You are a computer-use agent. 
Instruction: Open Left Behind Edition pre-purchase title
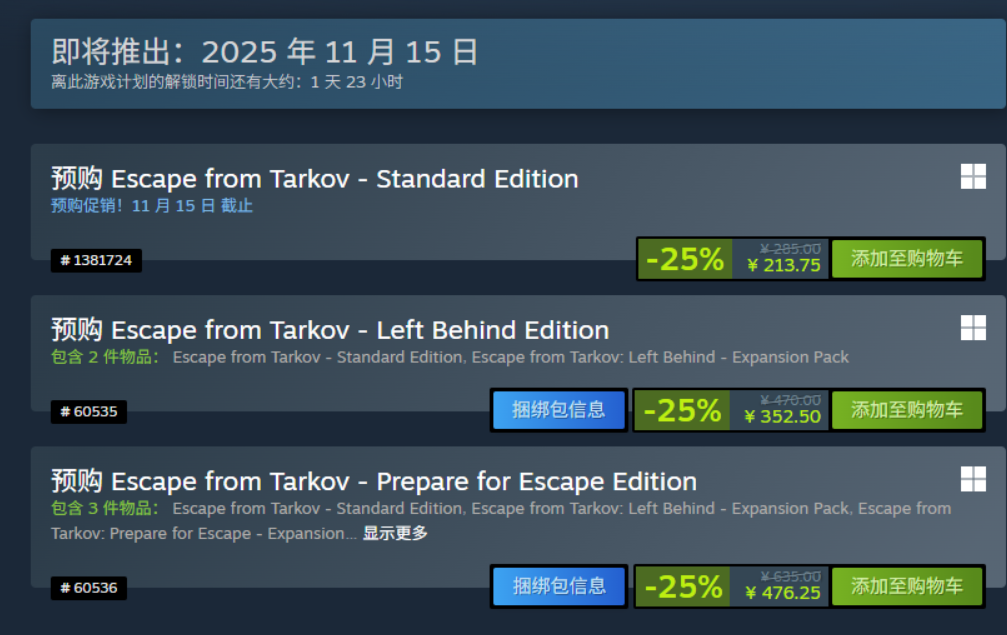(330, 330)
